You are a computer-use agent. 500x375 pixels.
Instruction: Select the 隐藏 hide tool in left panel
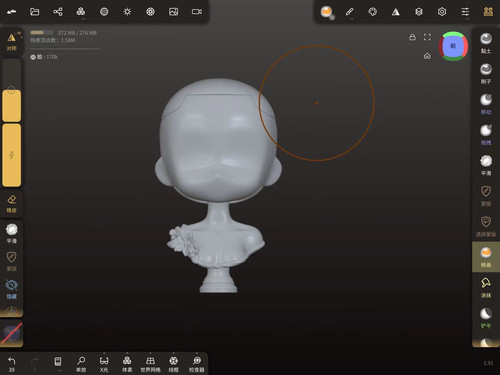[x=12, y=289]
